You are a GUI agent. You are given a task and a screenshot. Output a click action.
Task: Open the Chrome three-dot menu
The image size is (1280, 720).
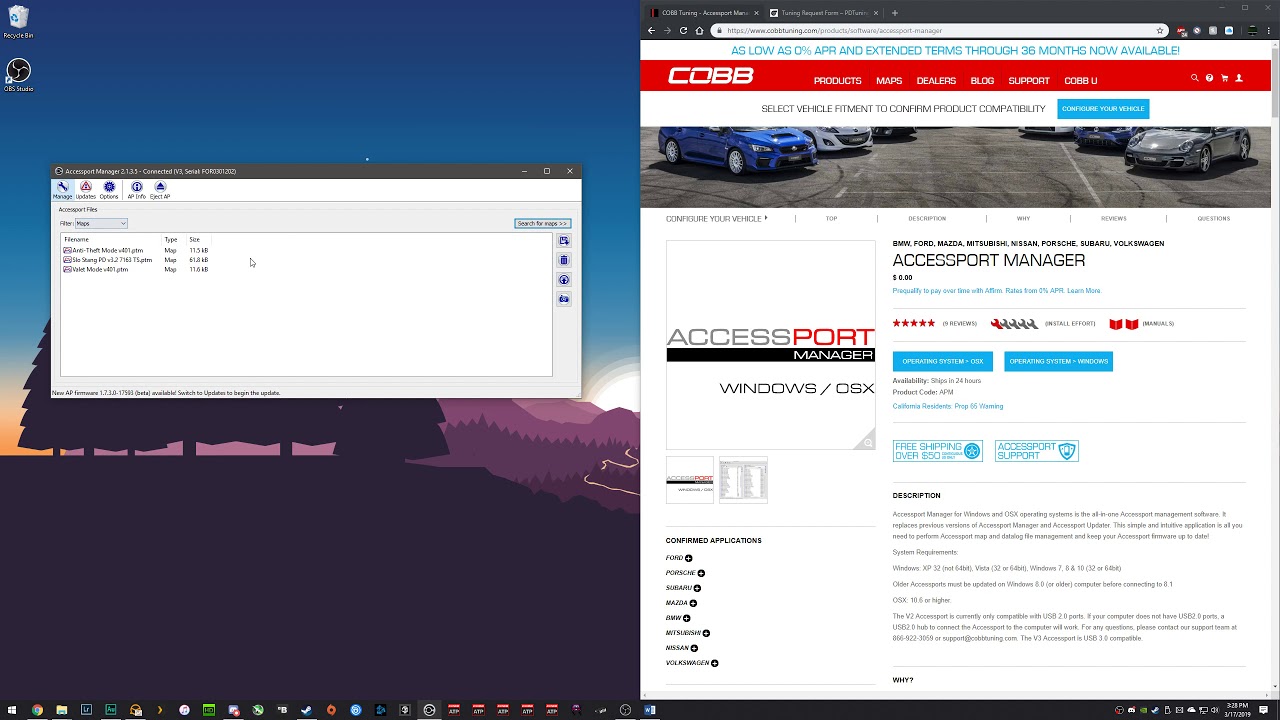tap(1271, 31)
